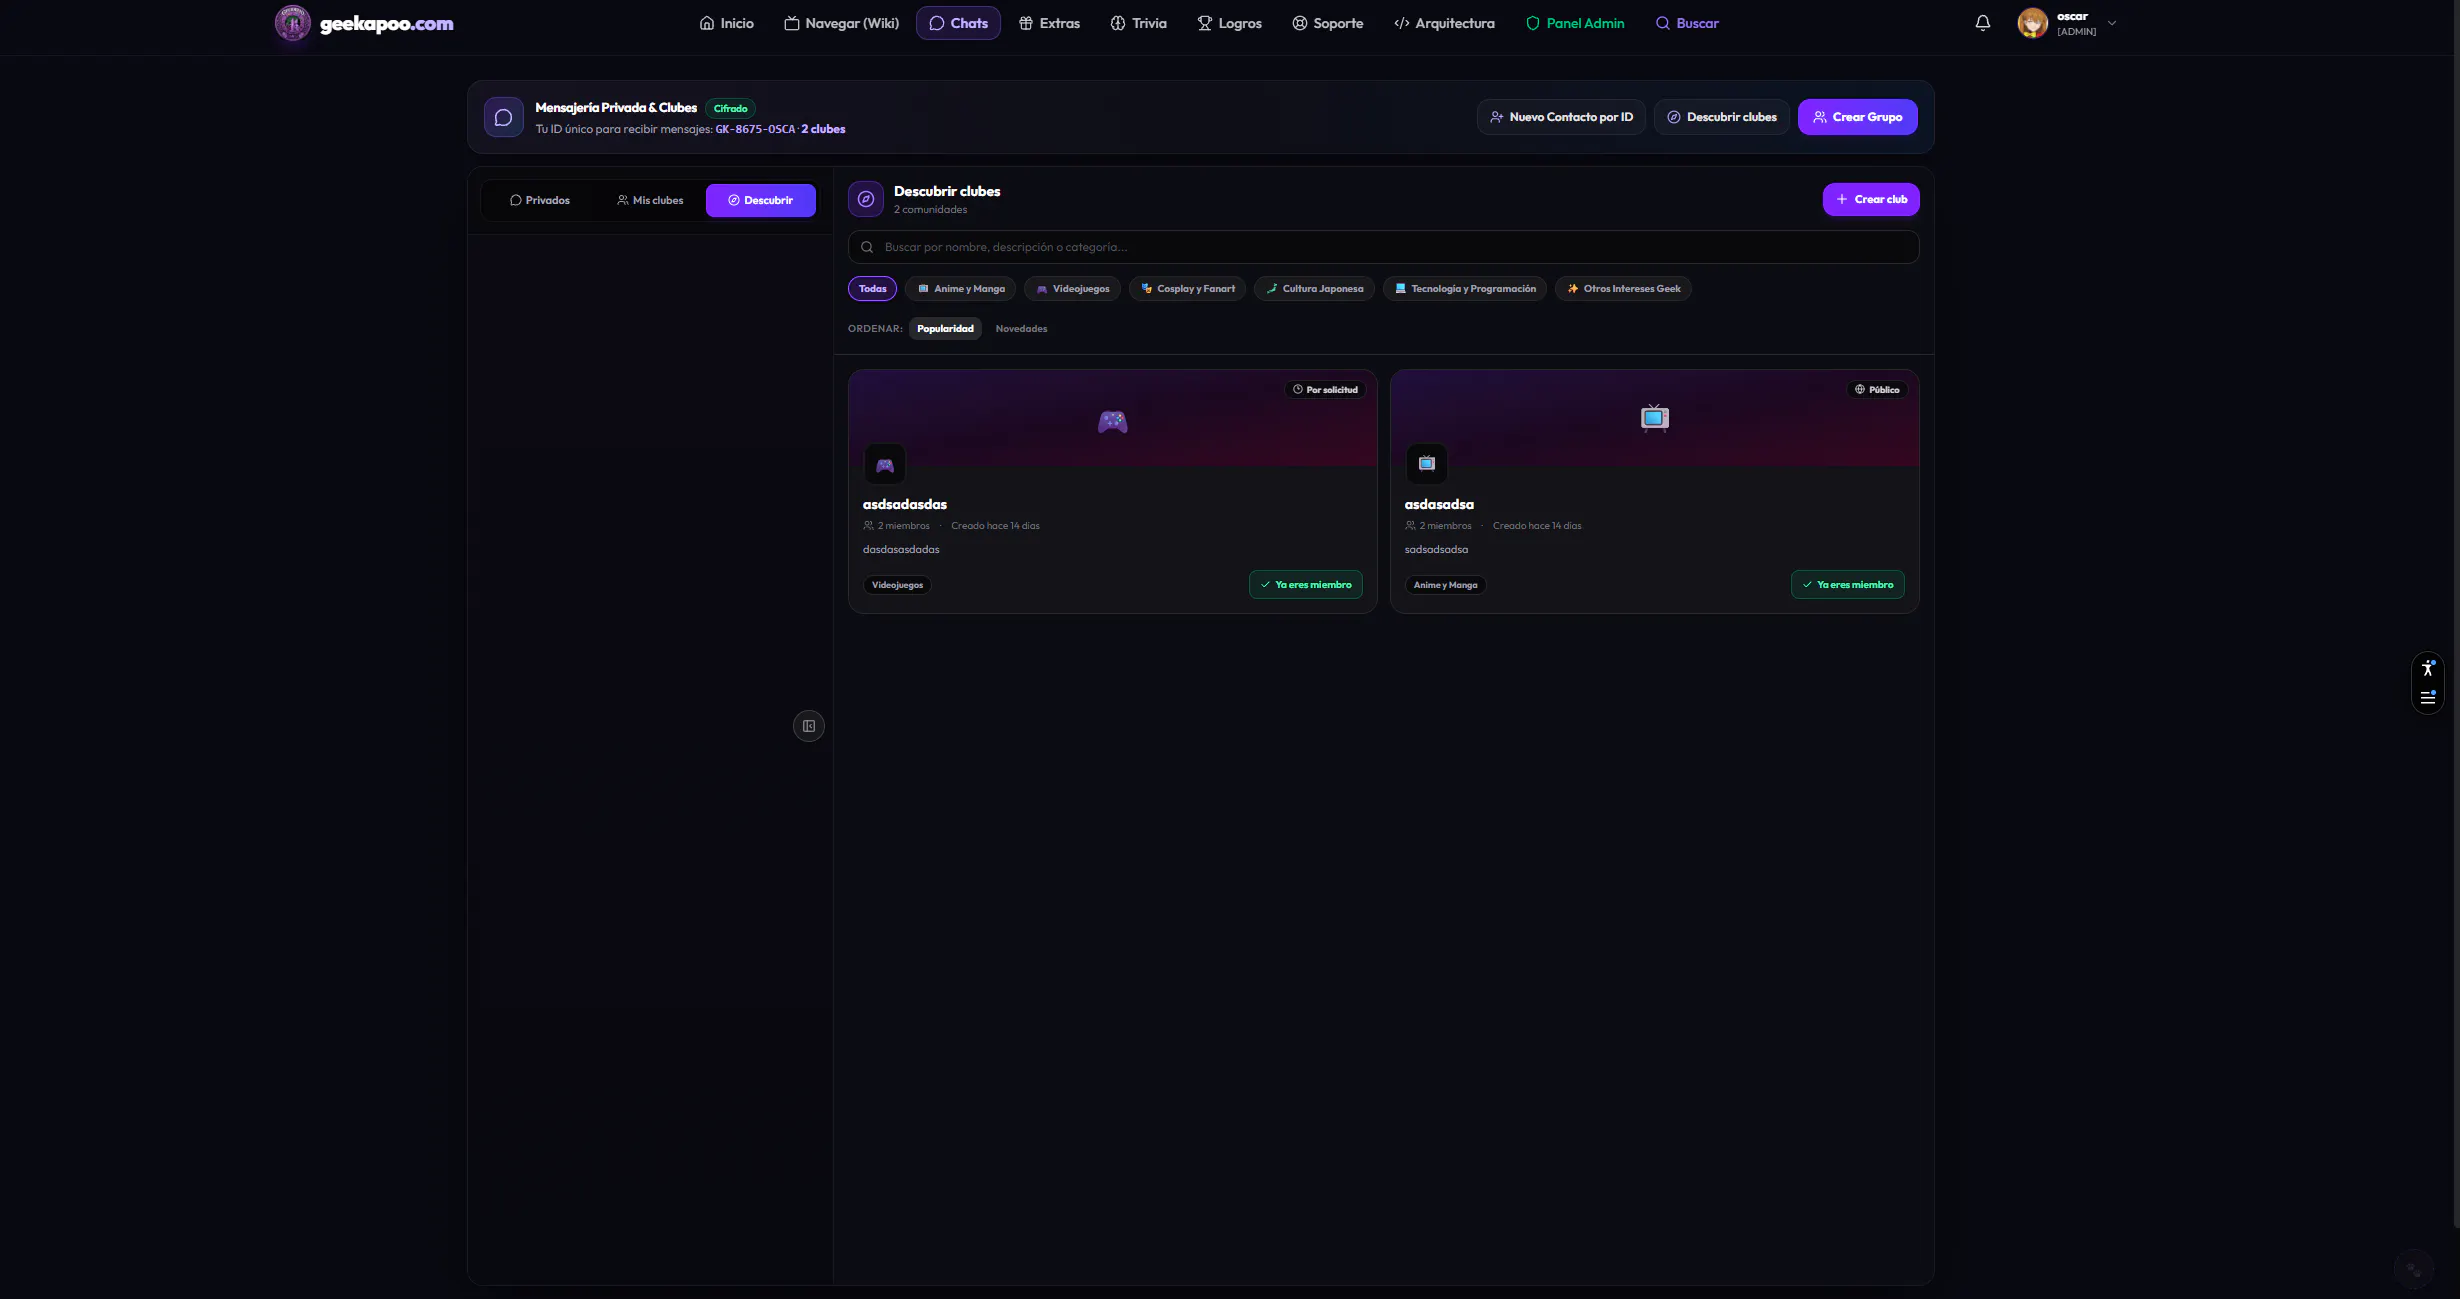Click the Descubrir clubes button in the header

tap(1721, 117)
